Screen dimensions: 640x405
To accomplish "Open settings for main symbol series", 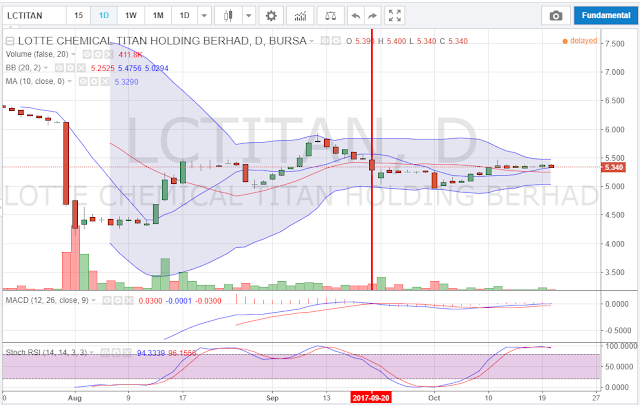I will pyautogui.click(x=336, y=41).
